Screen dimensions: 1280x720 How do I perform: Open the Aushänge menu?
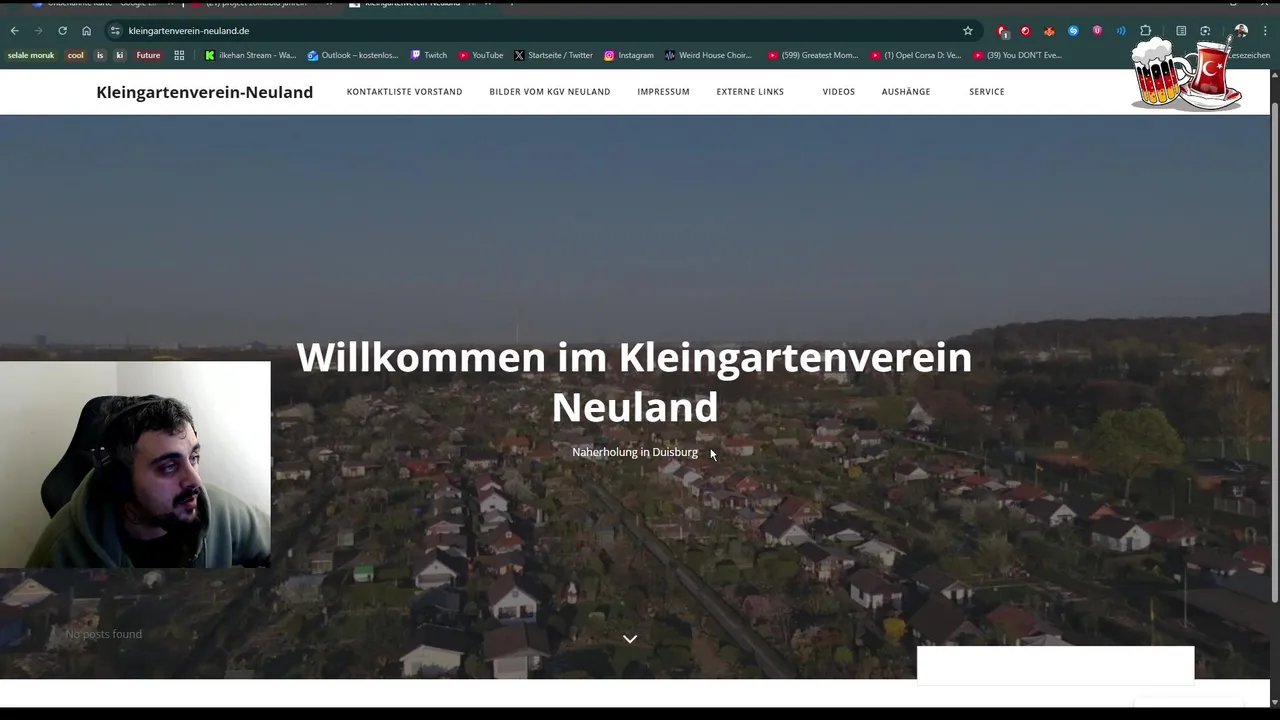click(x=906, y=92)
